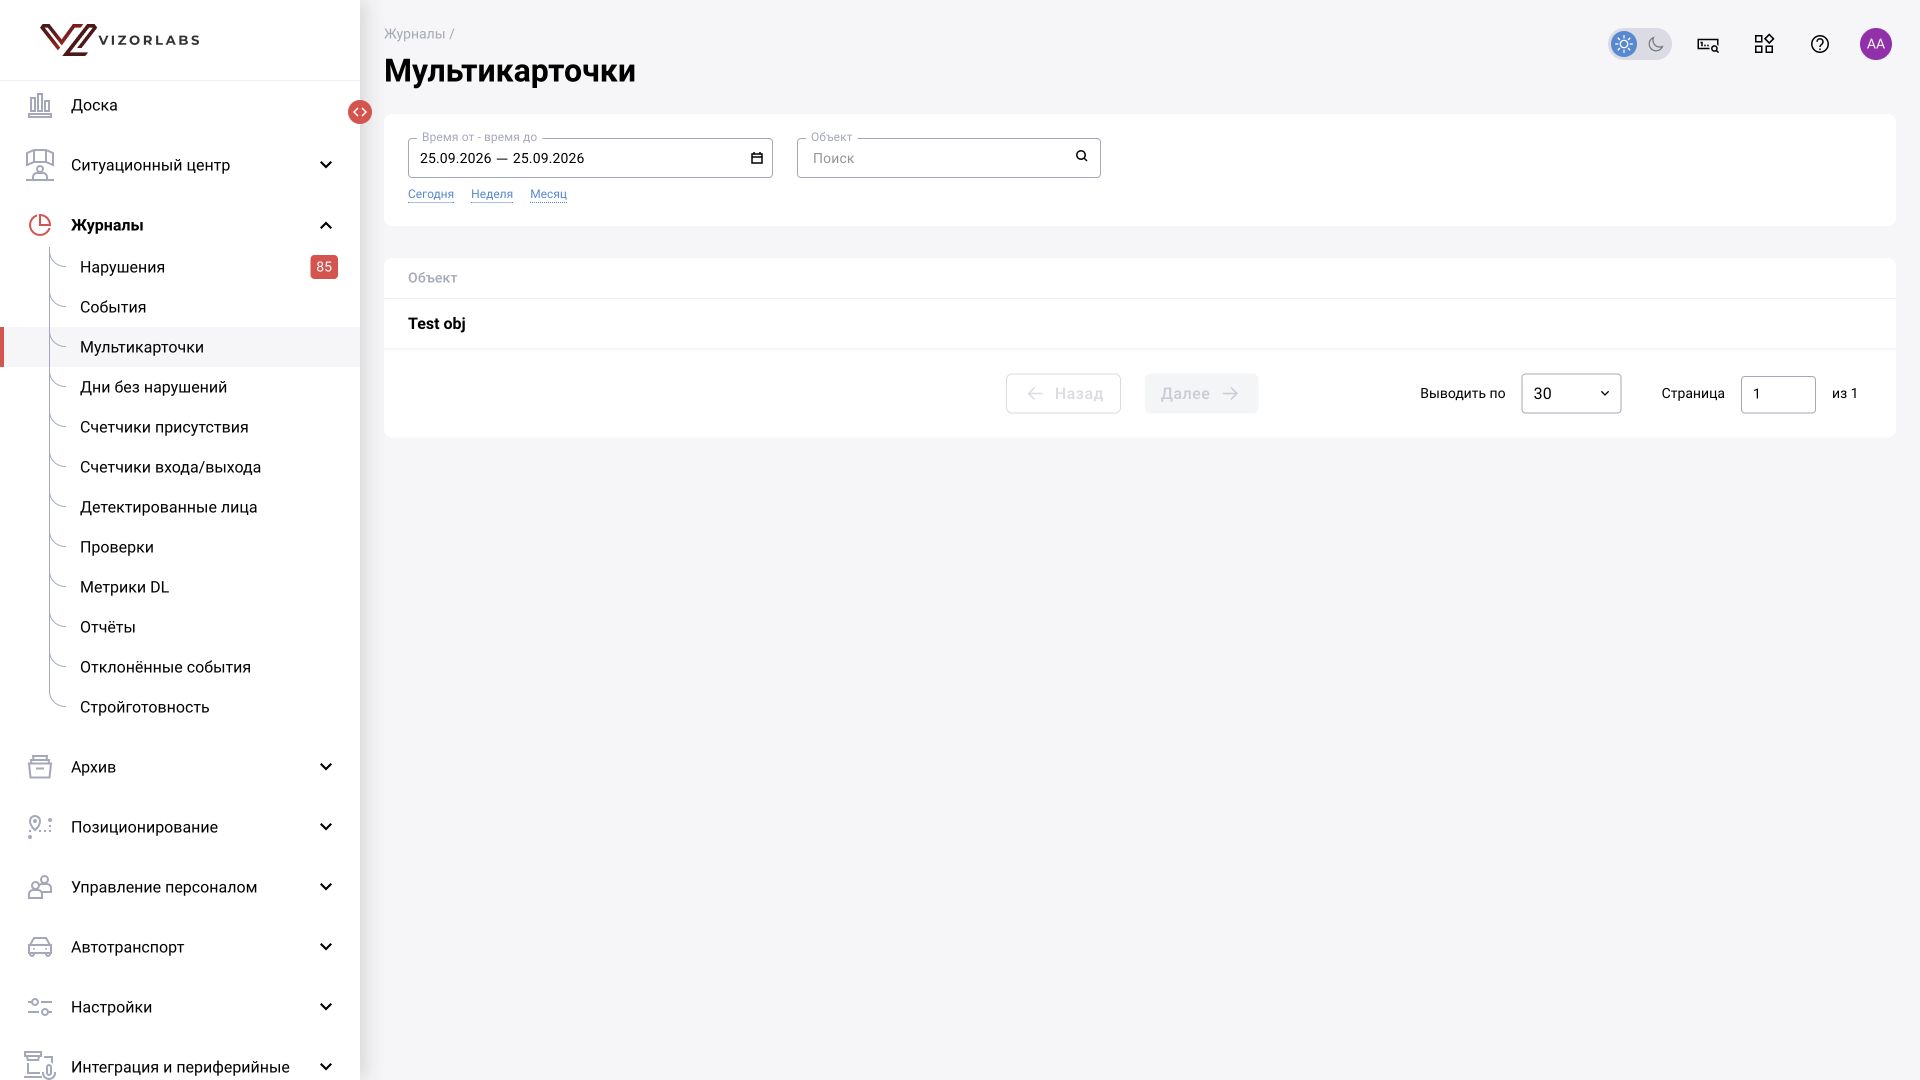Click the Автотранспорт car icon
This screenshot has height=1080, width=1920.
click(x=40, y=947)
